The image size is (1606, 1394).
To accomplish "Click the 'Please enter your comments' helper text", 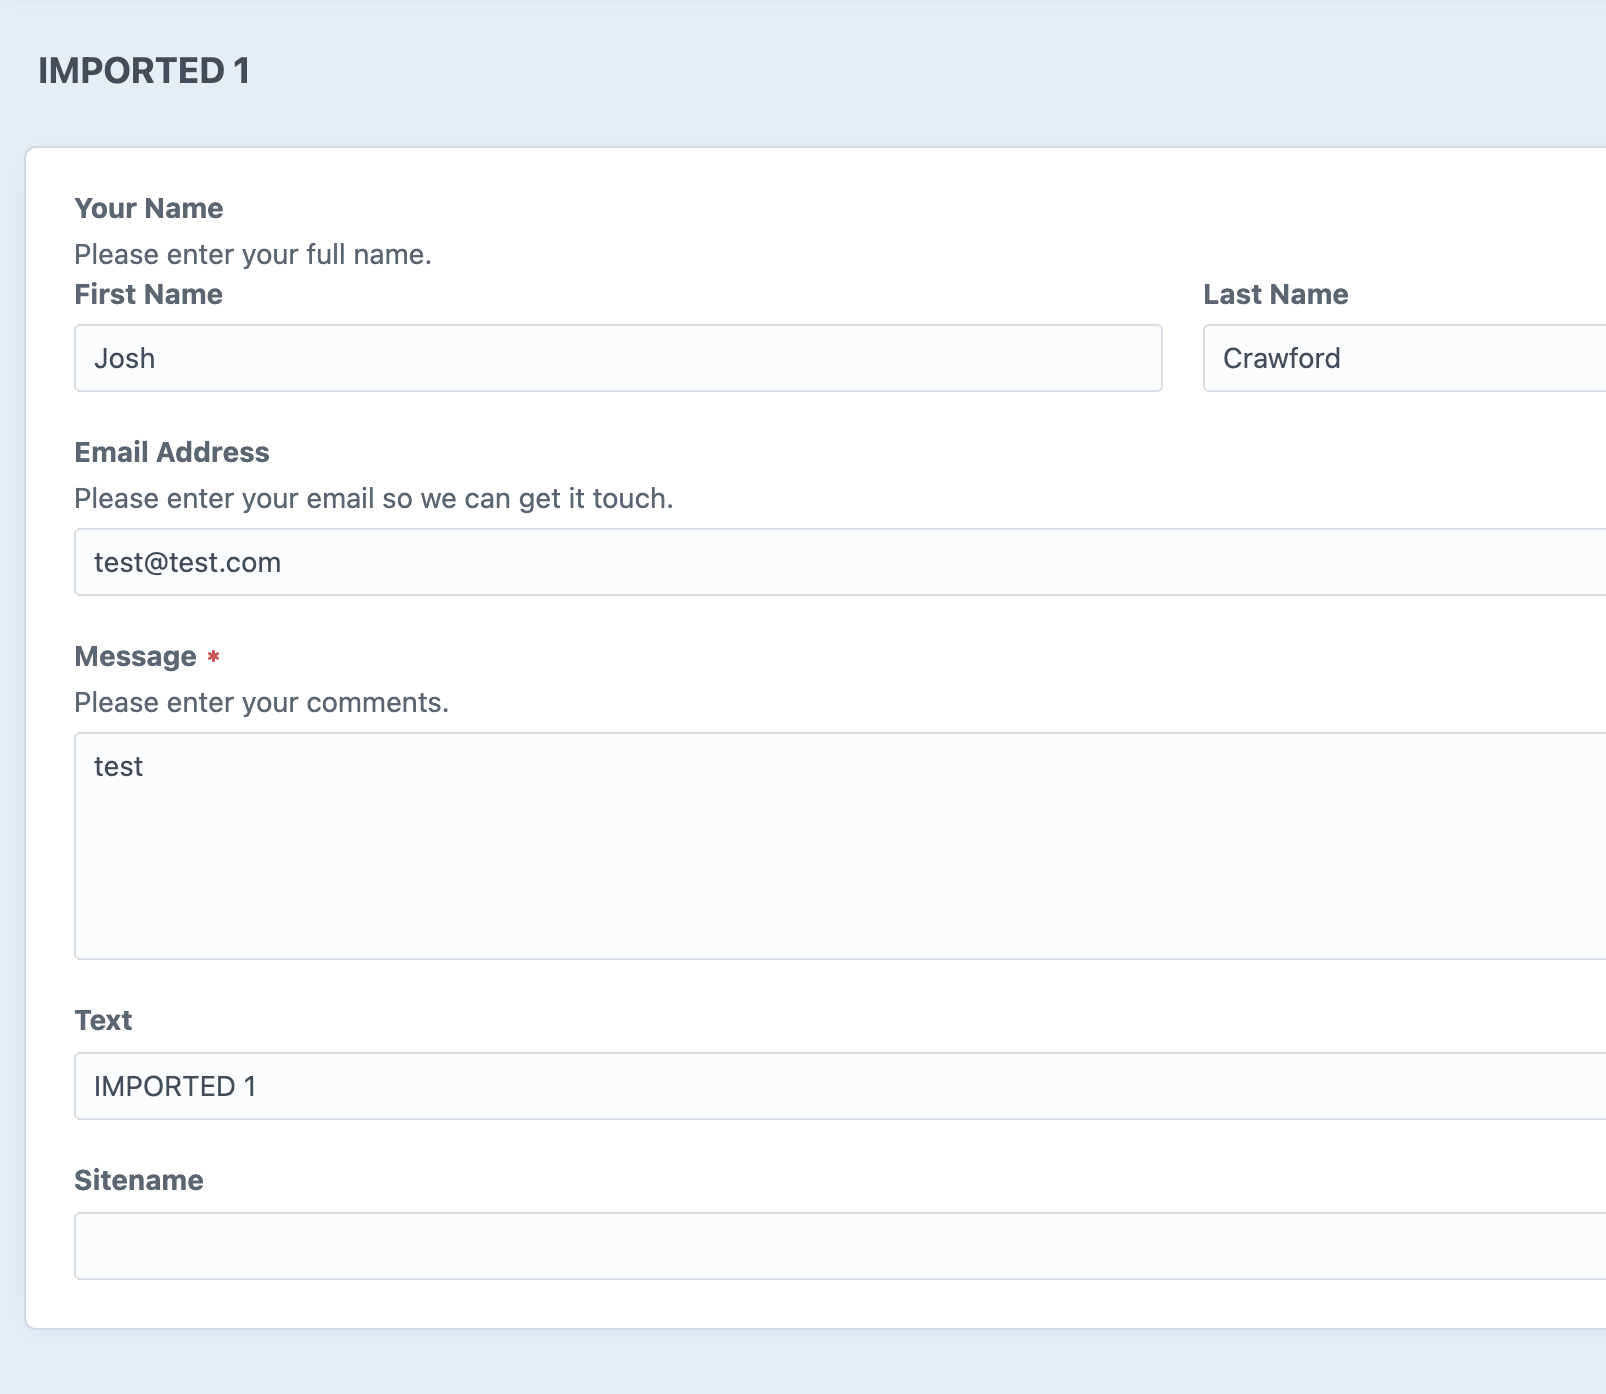I will pyautogui.click(x=261, y=703).
